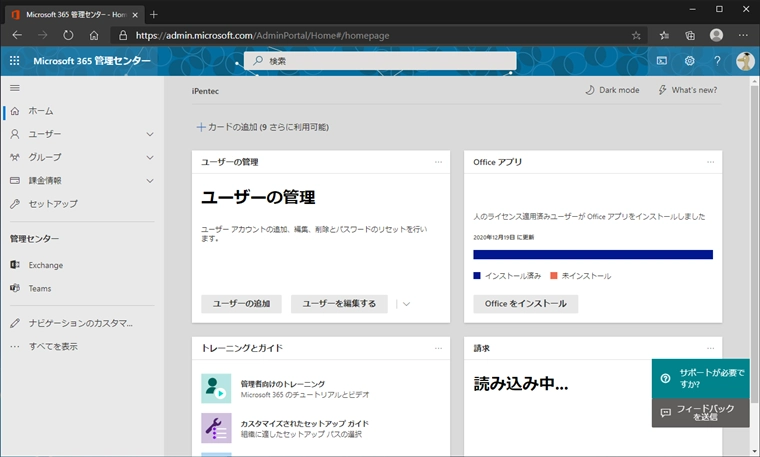This screenshot has height=457, width=760.
Task: Open カスタマイズされたセットアップ ガイド link
Action: [305, 424]
